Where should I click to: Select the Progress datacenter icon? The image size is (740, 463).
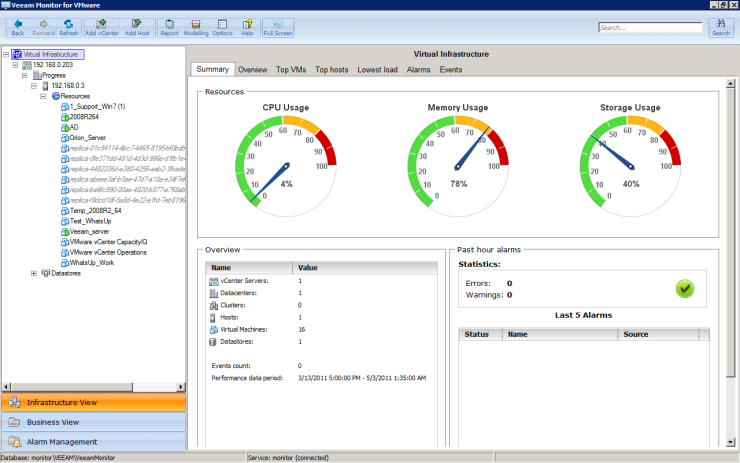[37, 75]
